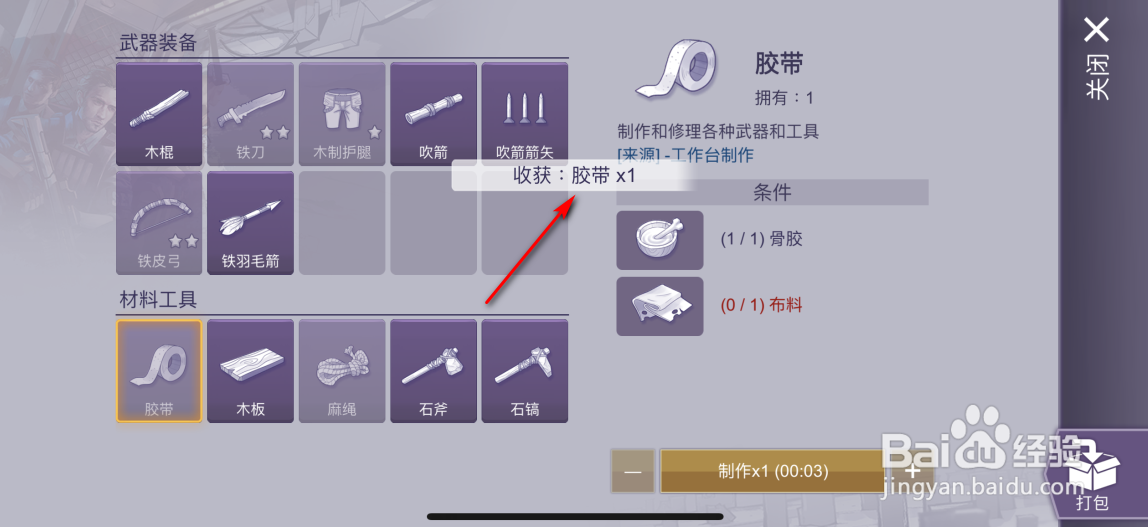Choose the 铁羽毛箭 arrow item
This screenshot has width=1148, height=527.
coord(250,223)
